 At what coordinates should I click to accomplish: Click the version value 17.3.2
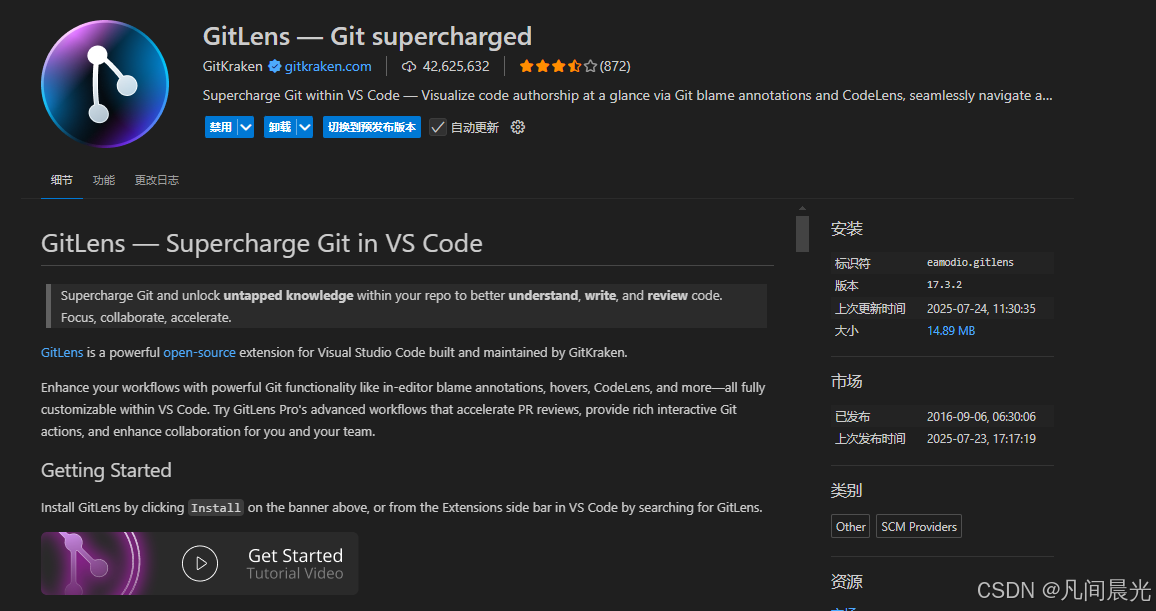click(944, 284)
